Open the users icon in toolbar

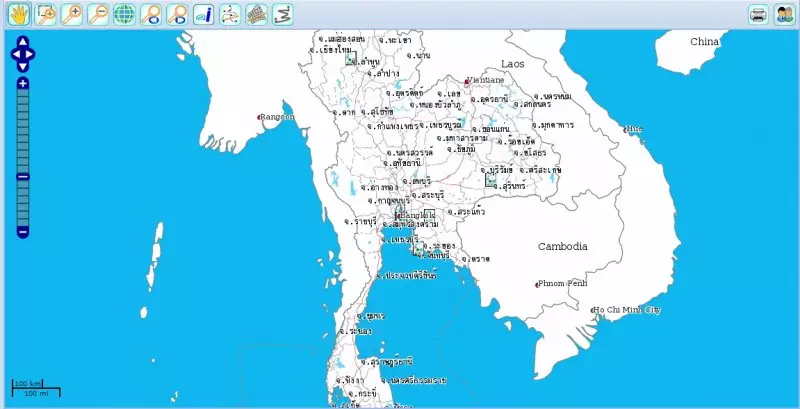click(784, 14)
